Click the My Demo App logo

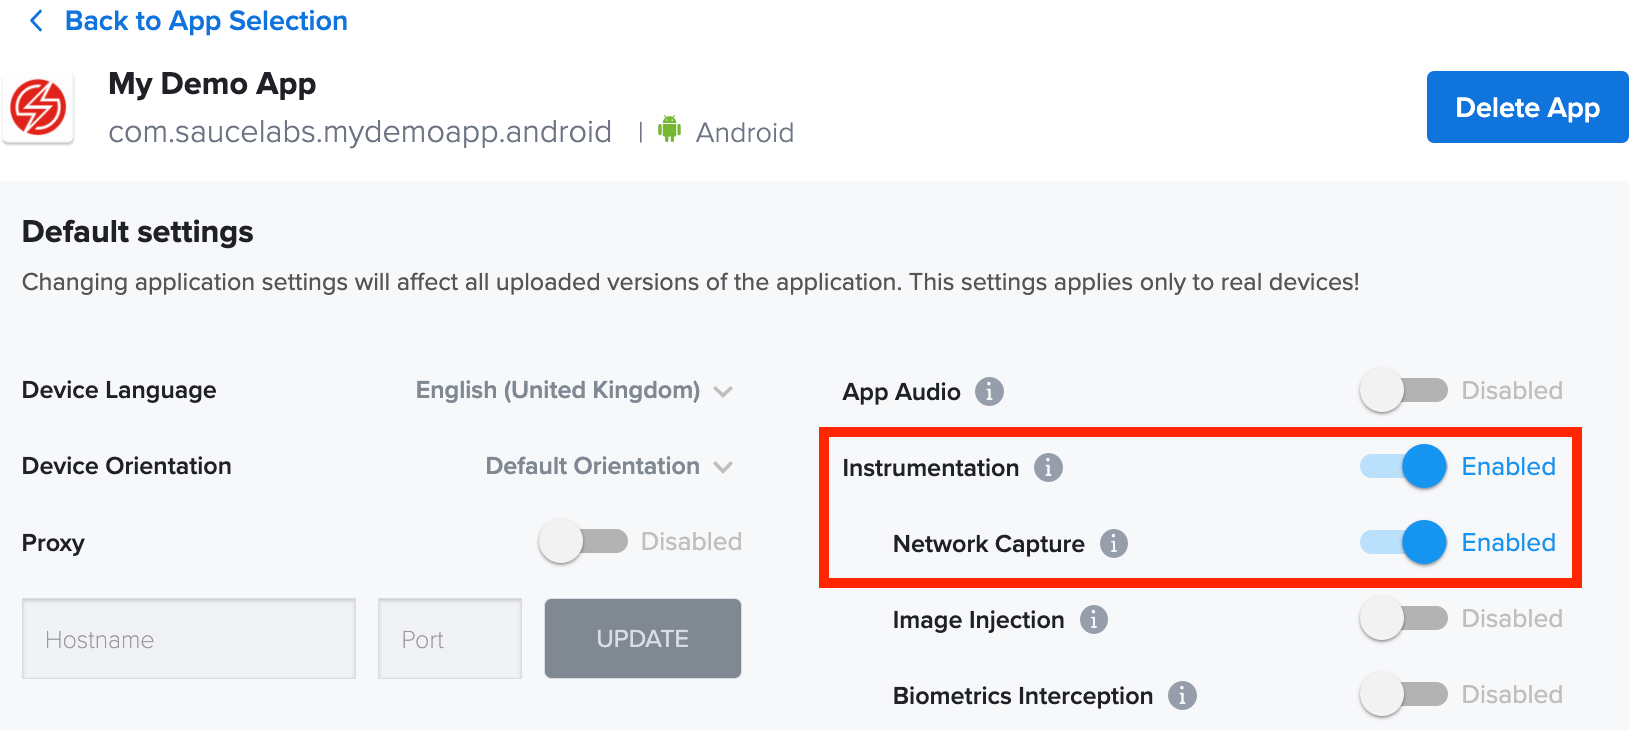pyautogui.click(x=39, y=108)
